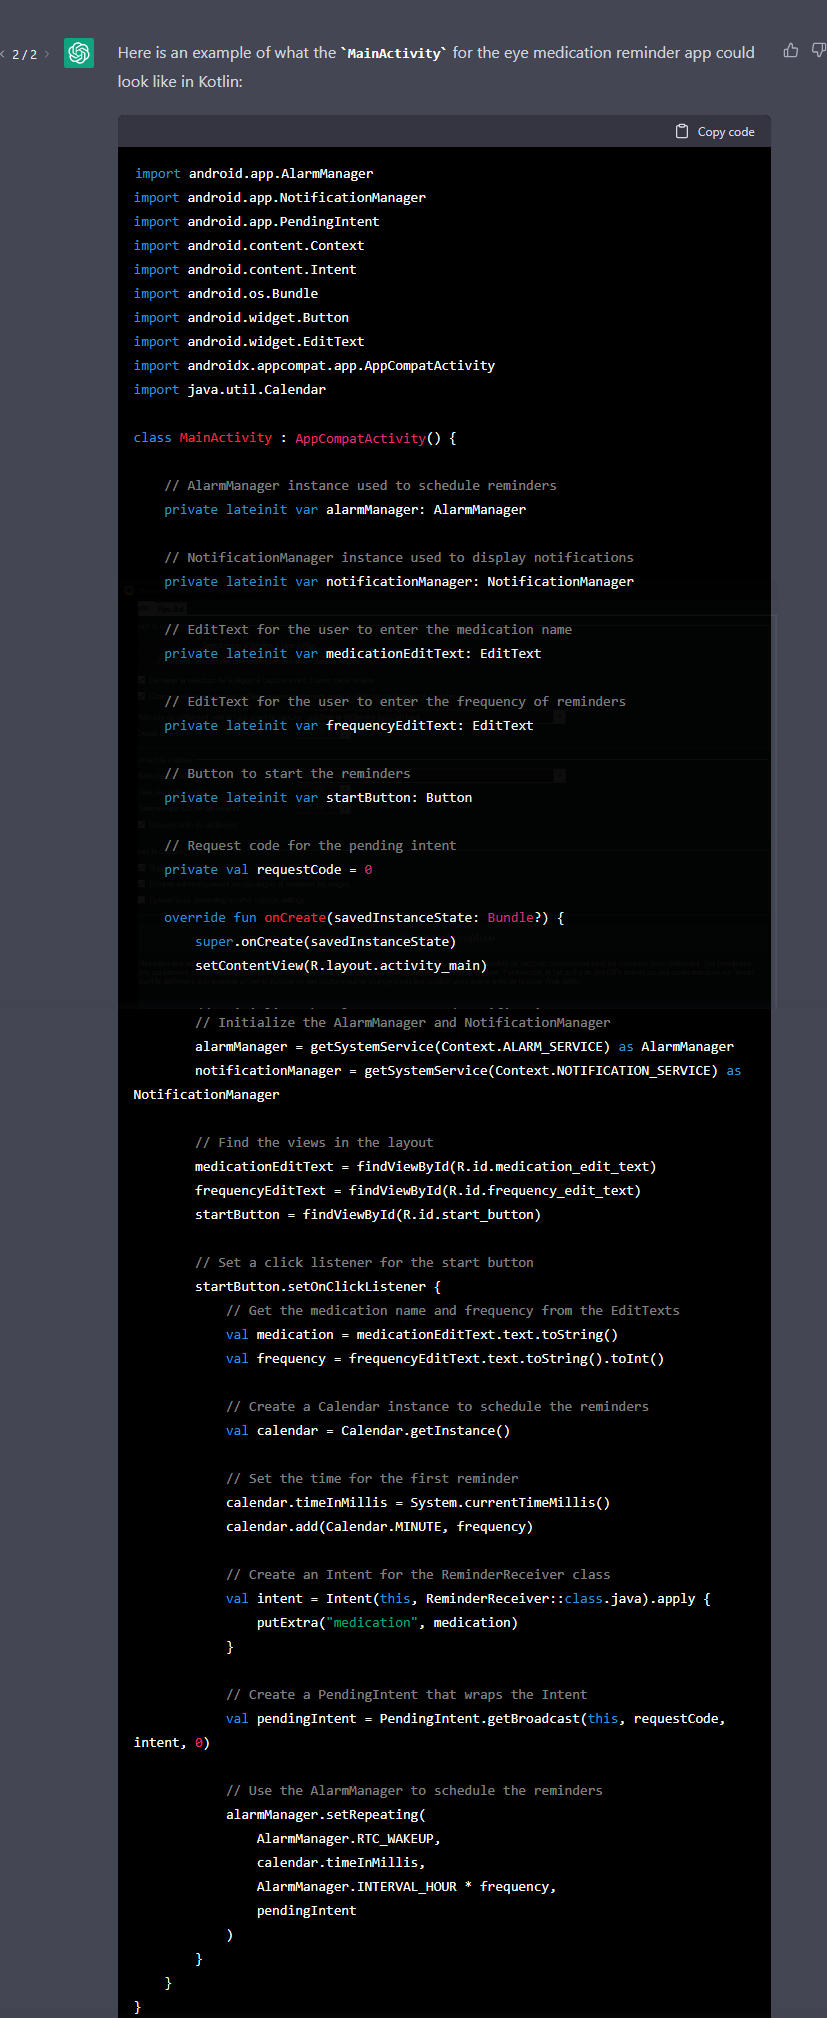Click the 'private lateinit var notificationManager' line

pyautogui.click(x=399, y=581)
